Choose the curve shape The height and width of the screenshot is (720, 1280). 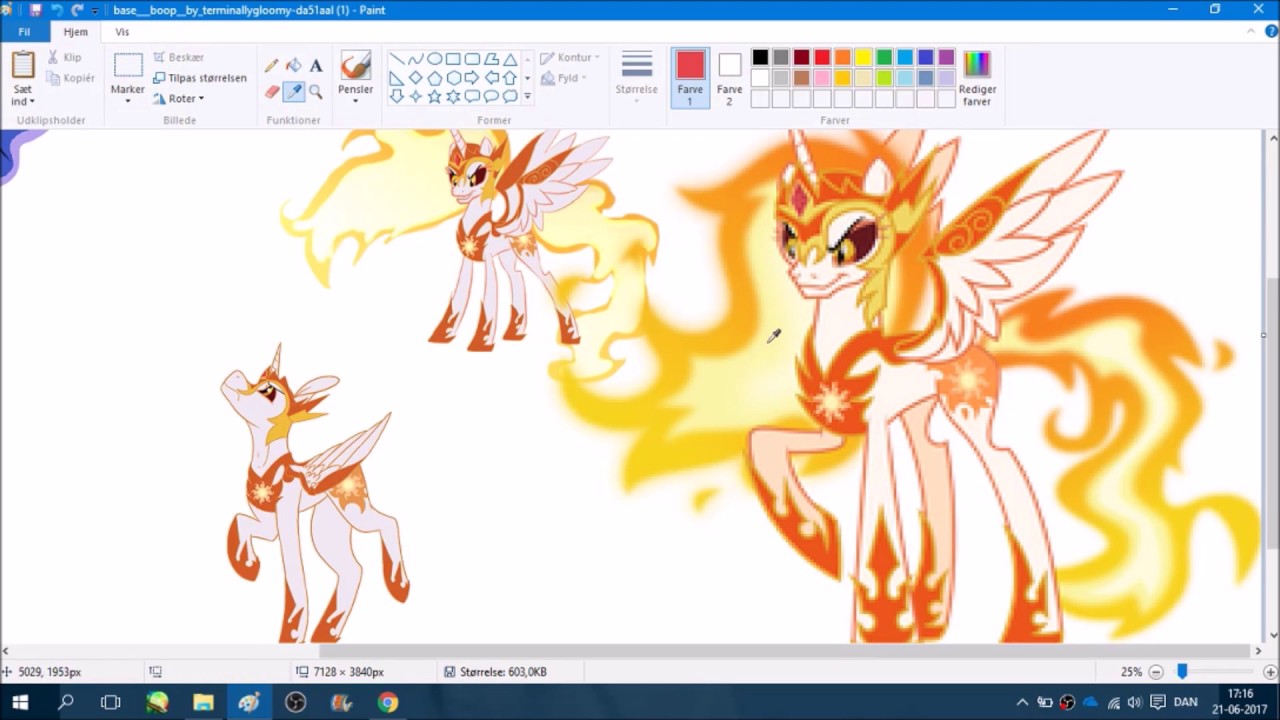416,59
